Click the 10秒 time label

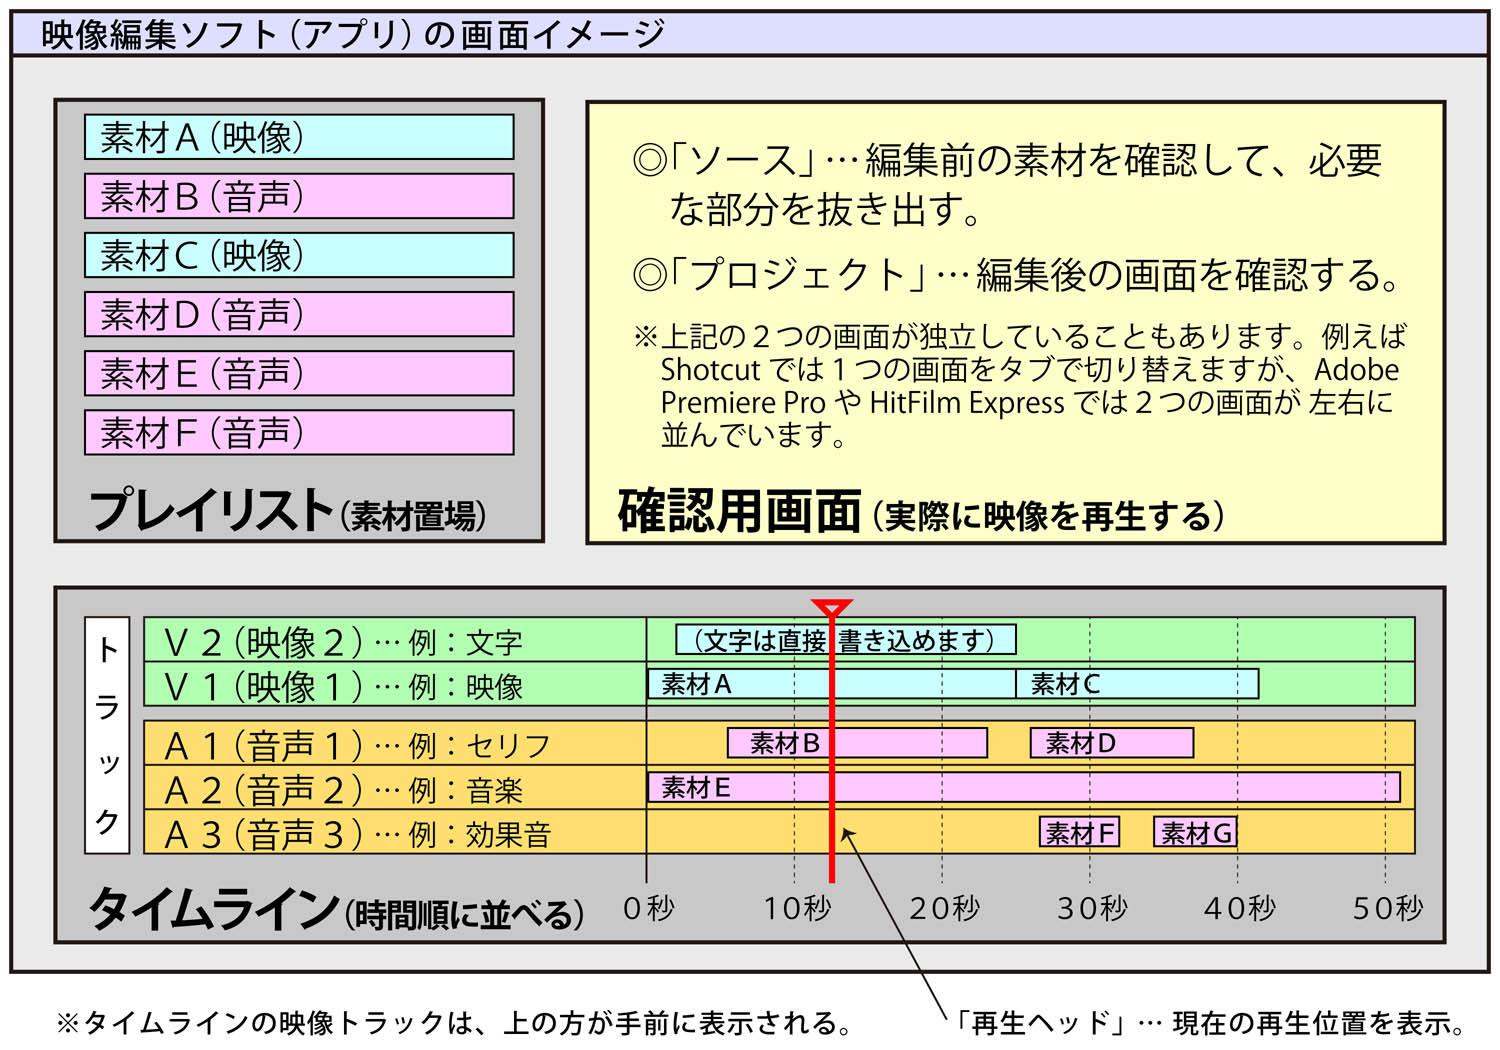click(x=797, y=908)
